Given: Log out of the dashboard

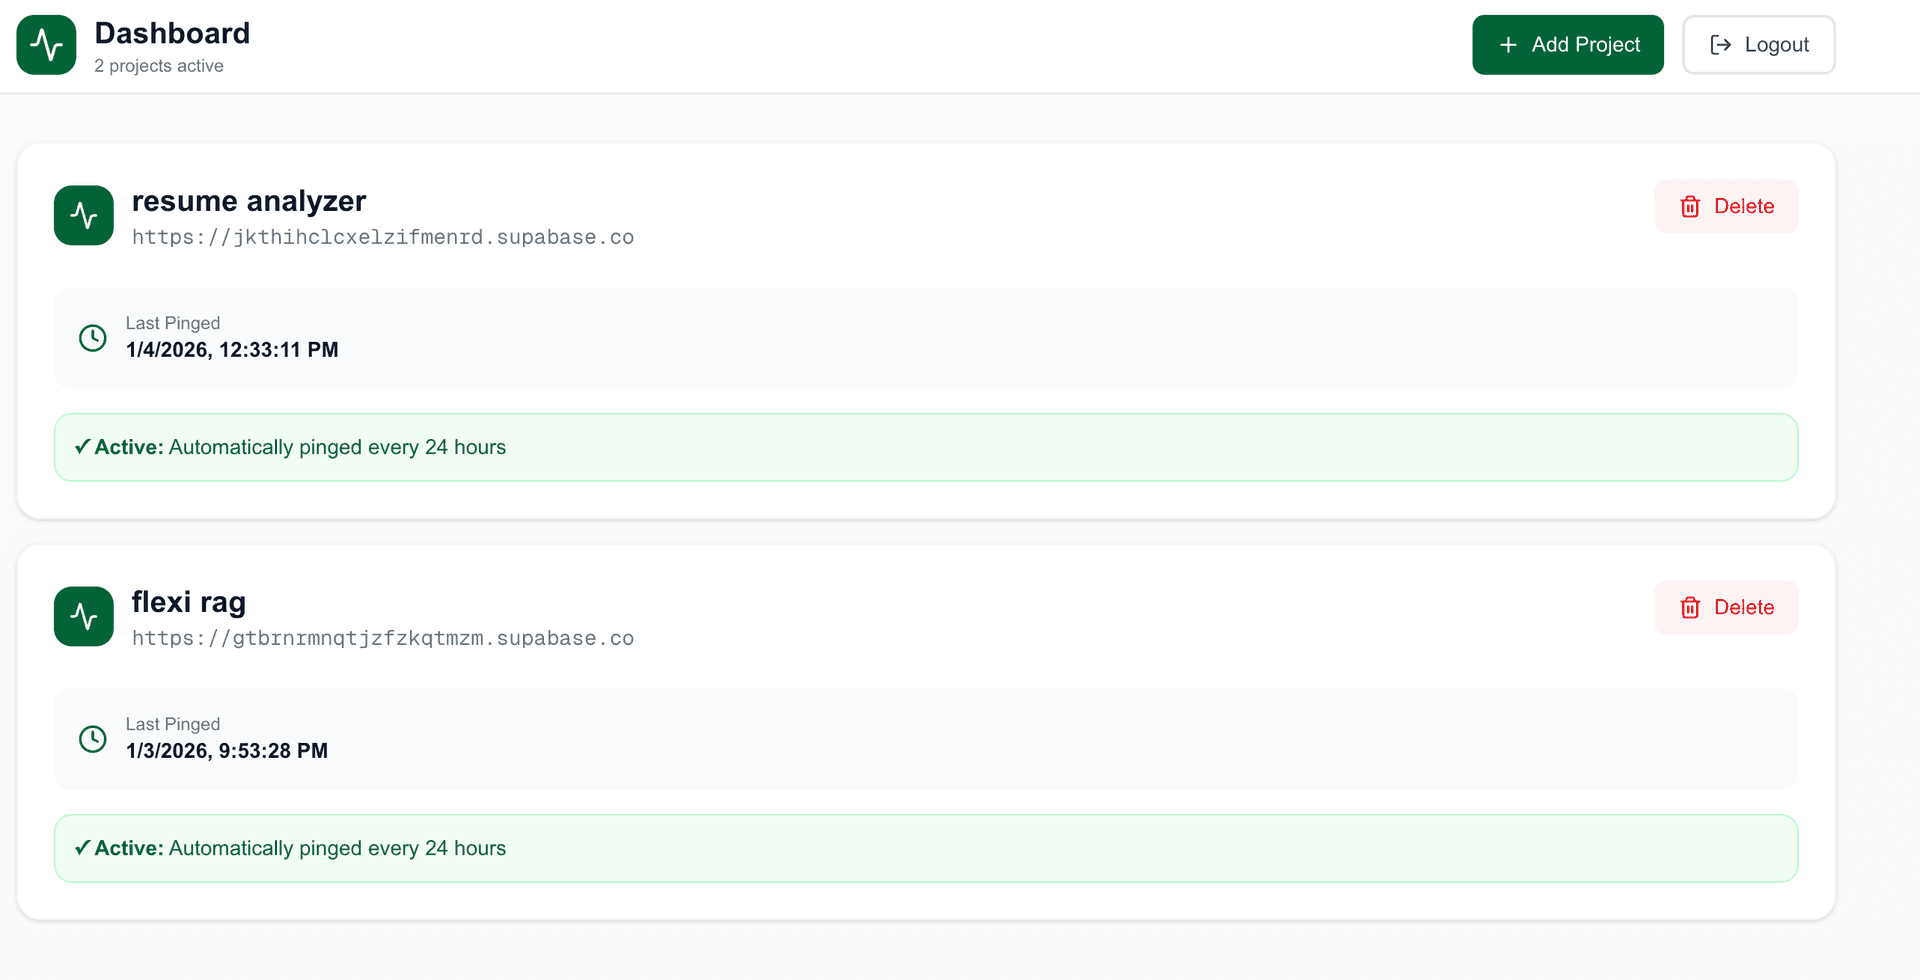Looking at the screenshot, I should tap(1758, 45).
